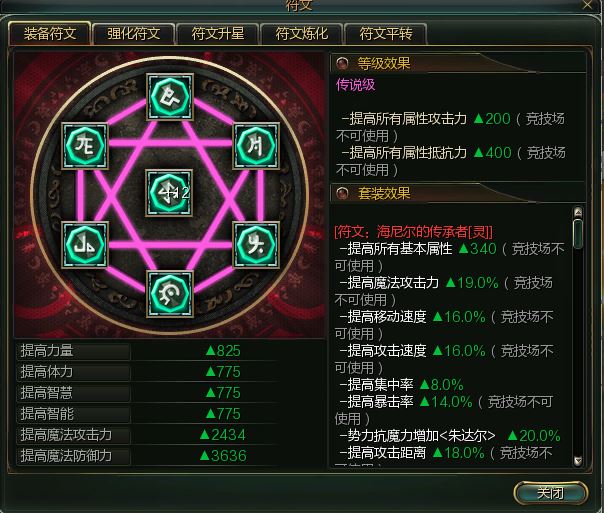
Task: Switch to the 符文平转 tab
Action: tap(386, 34)
